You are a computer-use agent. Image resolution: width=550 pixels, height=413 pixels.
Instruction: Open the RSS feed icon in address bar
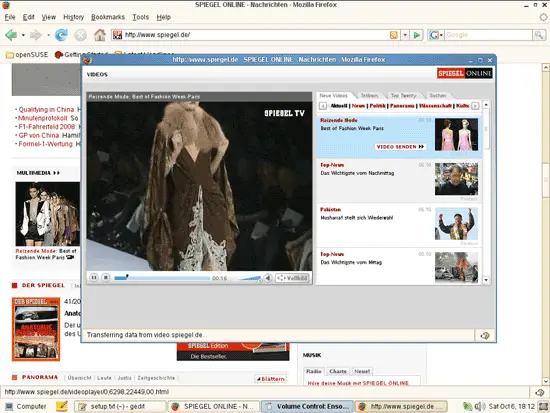coord(394,35)
